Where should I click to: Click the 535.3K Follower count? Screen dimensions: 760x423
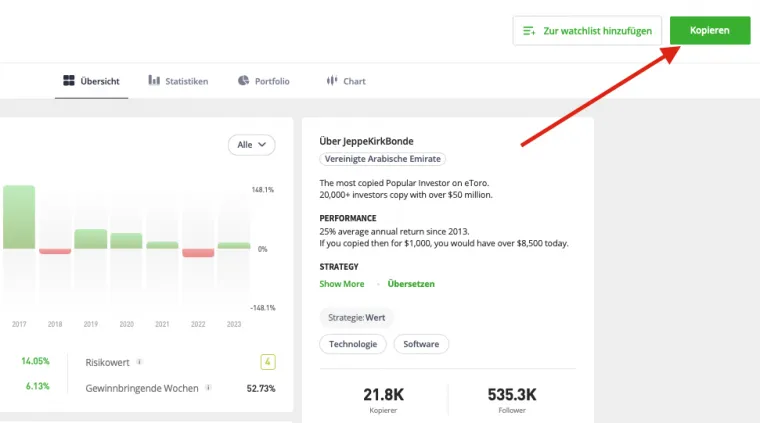(512, 395)
